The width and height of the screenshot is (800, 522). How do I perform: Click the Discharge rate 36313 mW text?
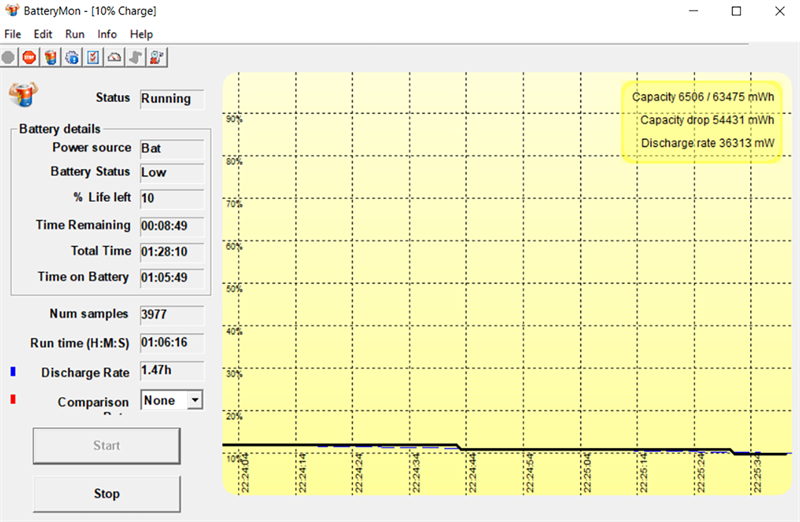[x=707, y=143]
